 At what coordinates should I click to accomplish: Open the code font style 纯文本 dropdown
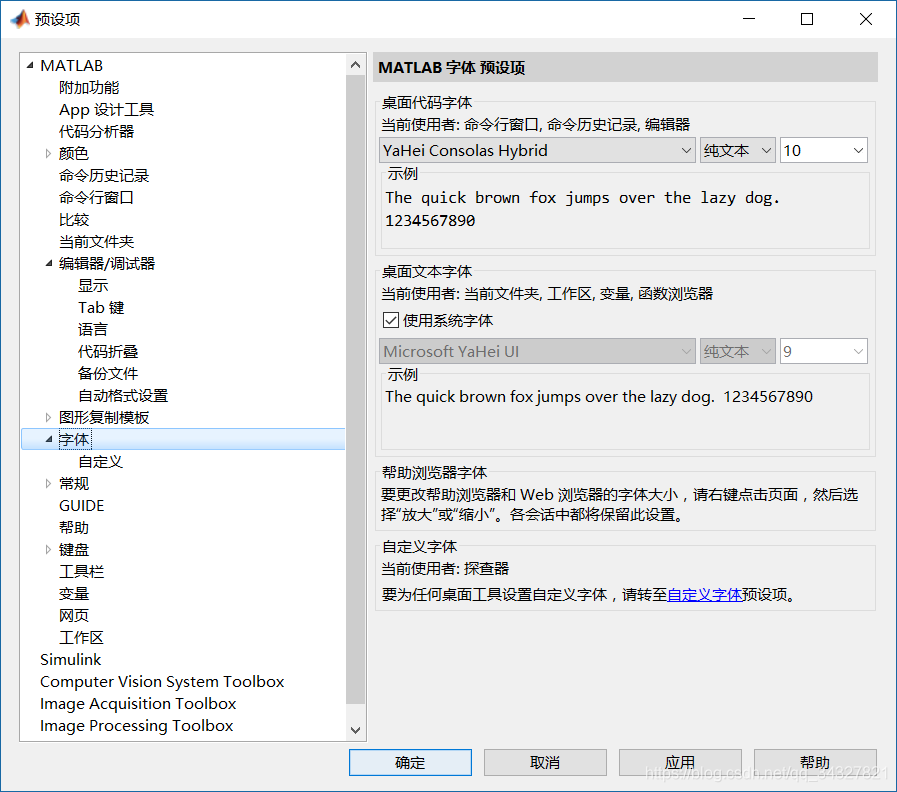pos(737,151)
